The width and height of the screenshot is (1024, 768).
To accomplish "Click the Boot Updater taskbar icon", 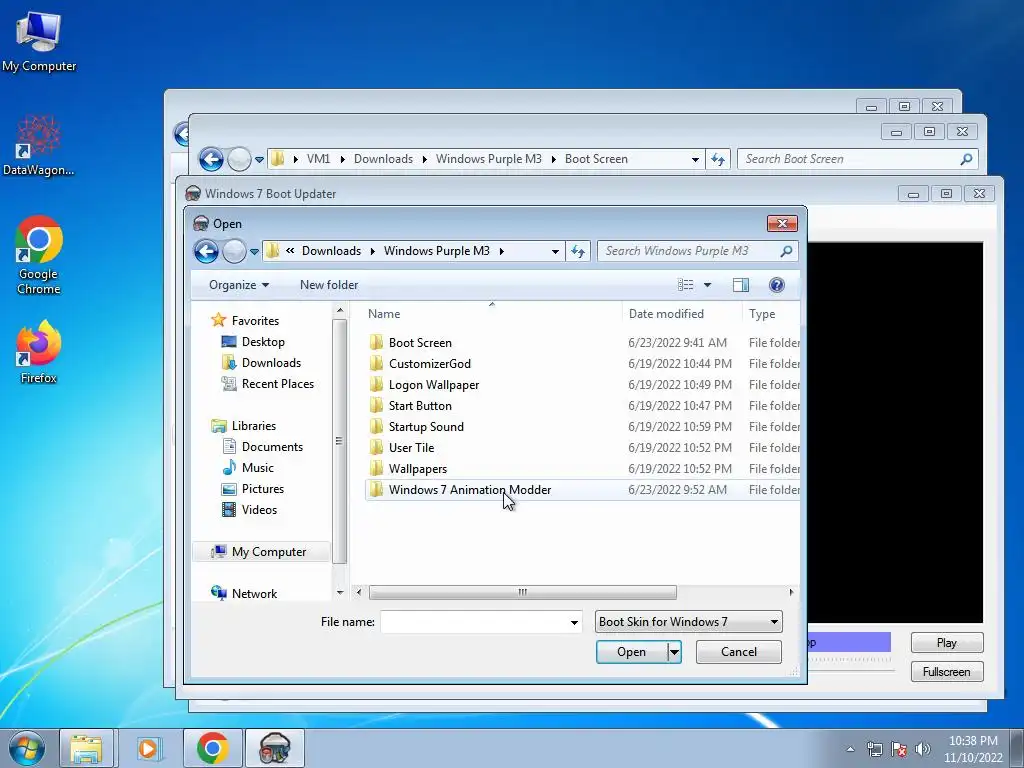I will point(275,748).
